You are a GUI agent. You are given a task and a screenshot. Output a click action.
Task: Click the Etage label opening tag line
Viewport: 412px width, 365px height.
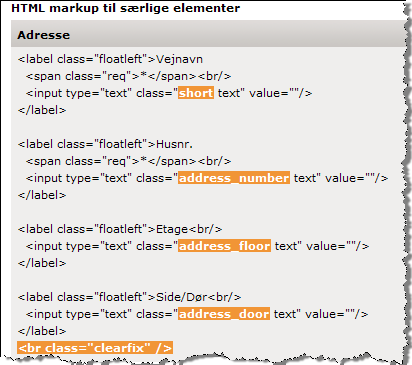[120, 229]
